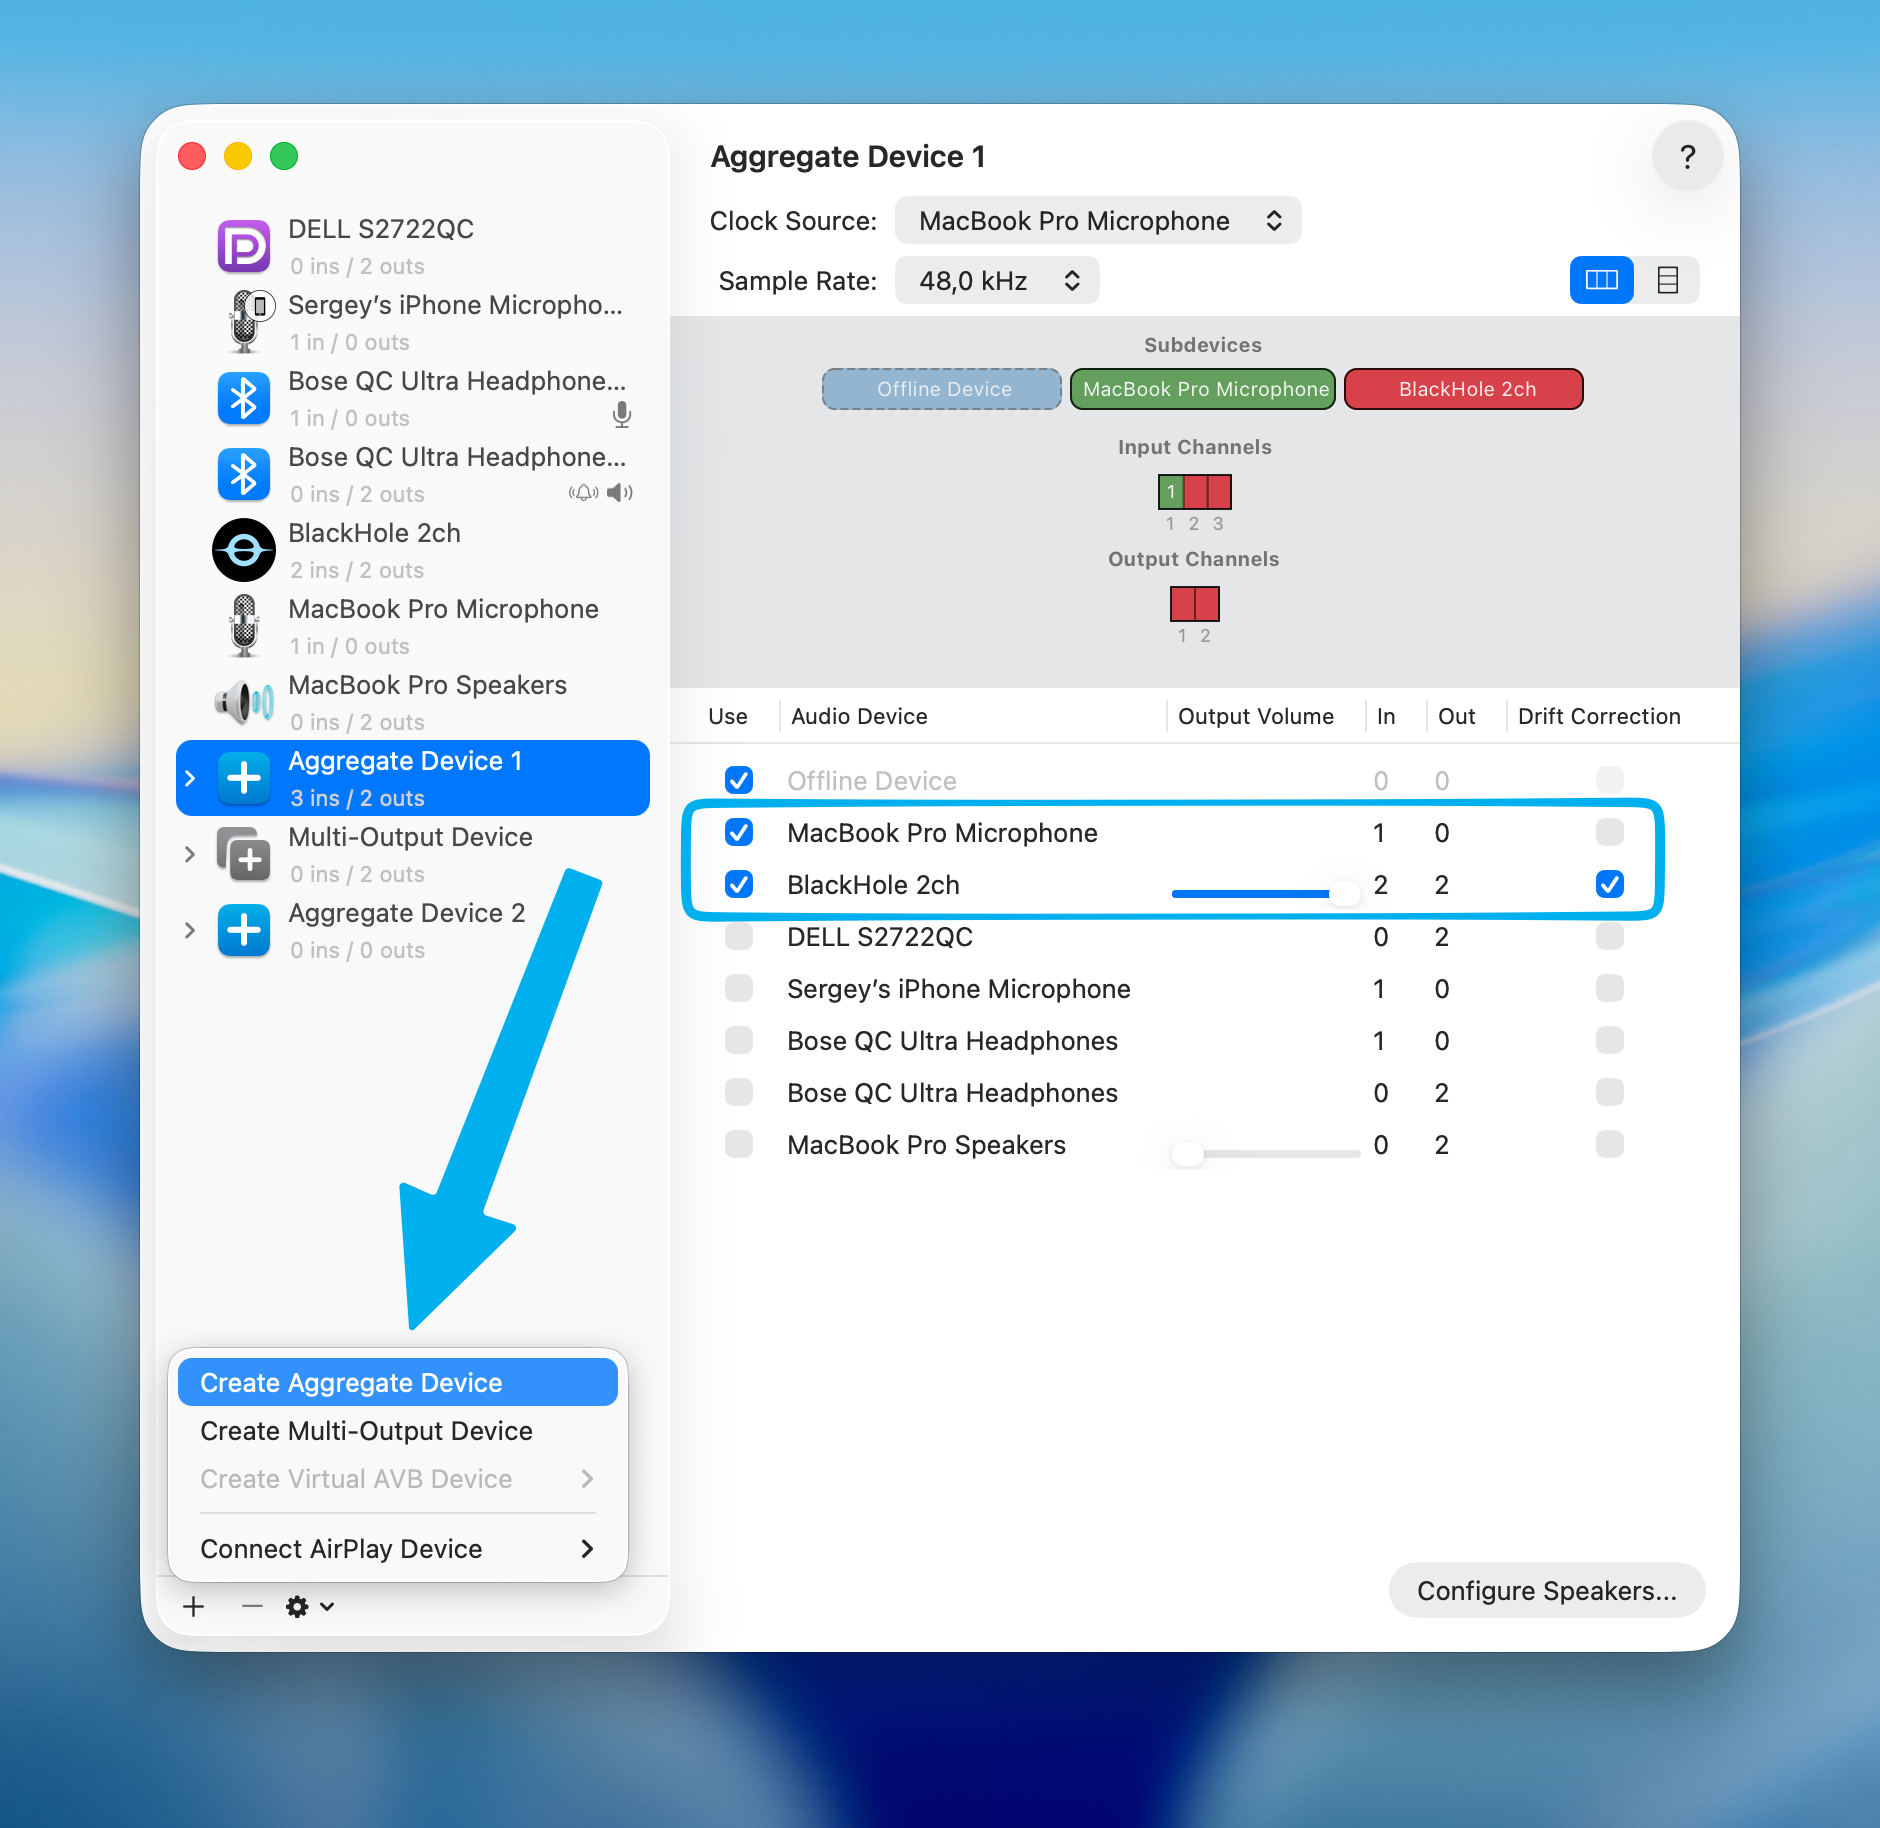
Task: Click the minus remove device button
Action: (252, 1606)
